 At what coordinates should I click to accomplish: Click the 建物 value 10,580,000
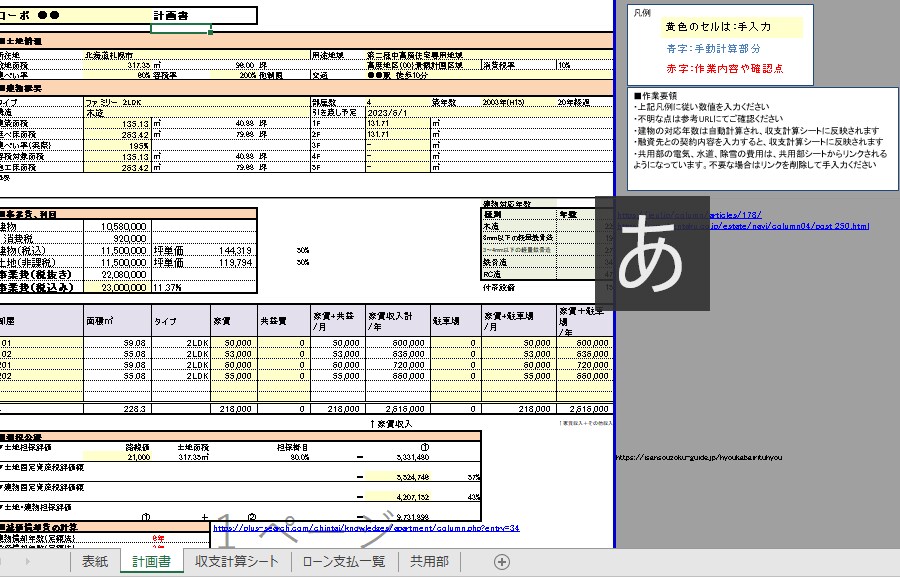(x=118, y=227)
